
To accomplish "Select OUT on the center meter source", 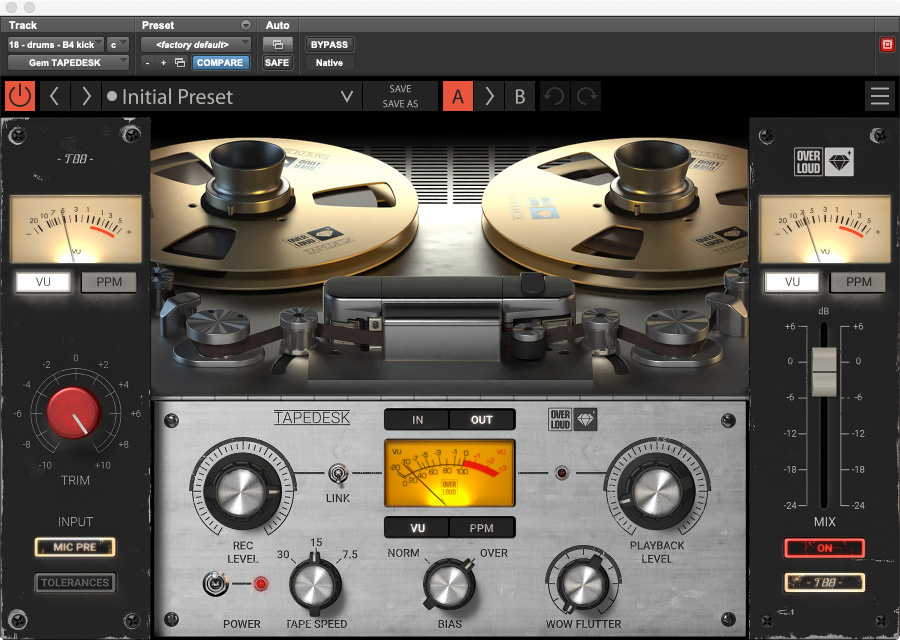I will (482, 420).
